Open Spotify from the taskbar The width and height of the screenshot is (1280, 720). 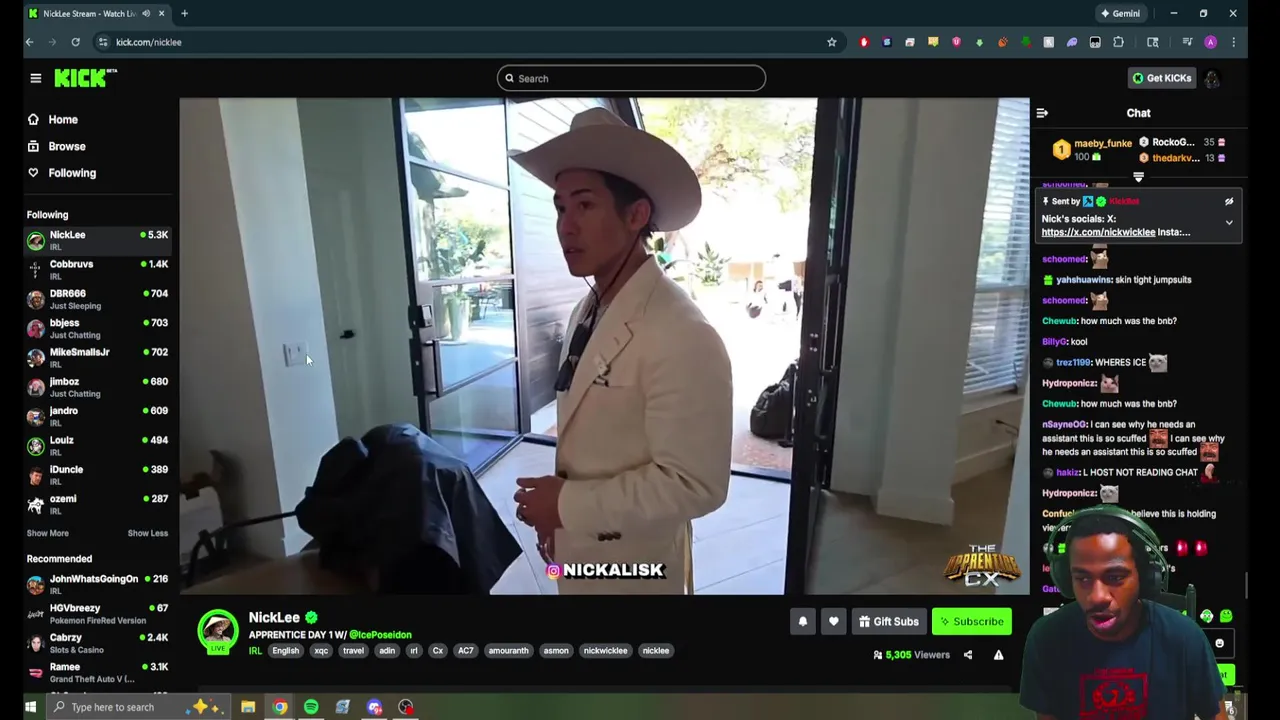(311, 707)
